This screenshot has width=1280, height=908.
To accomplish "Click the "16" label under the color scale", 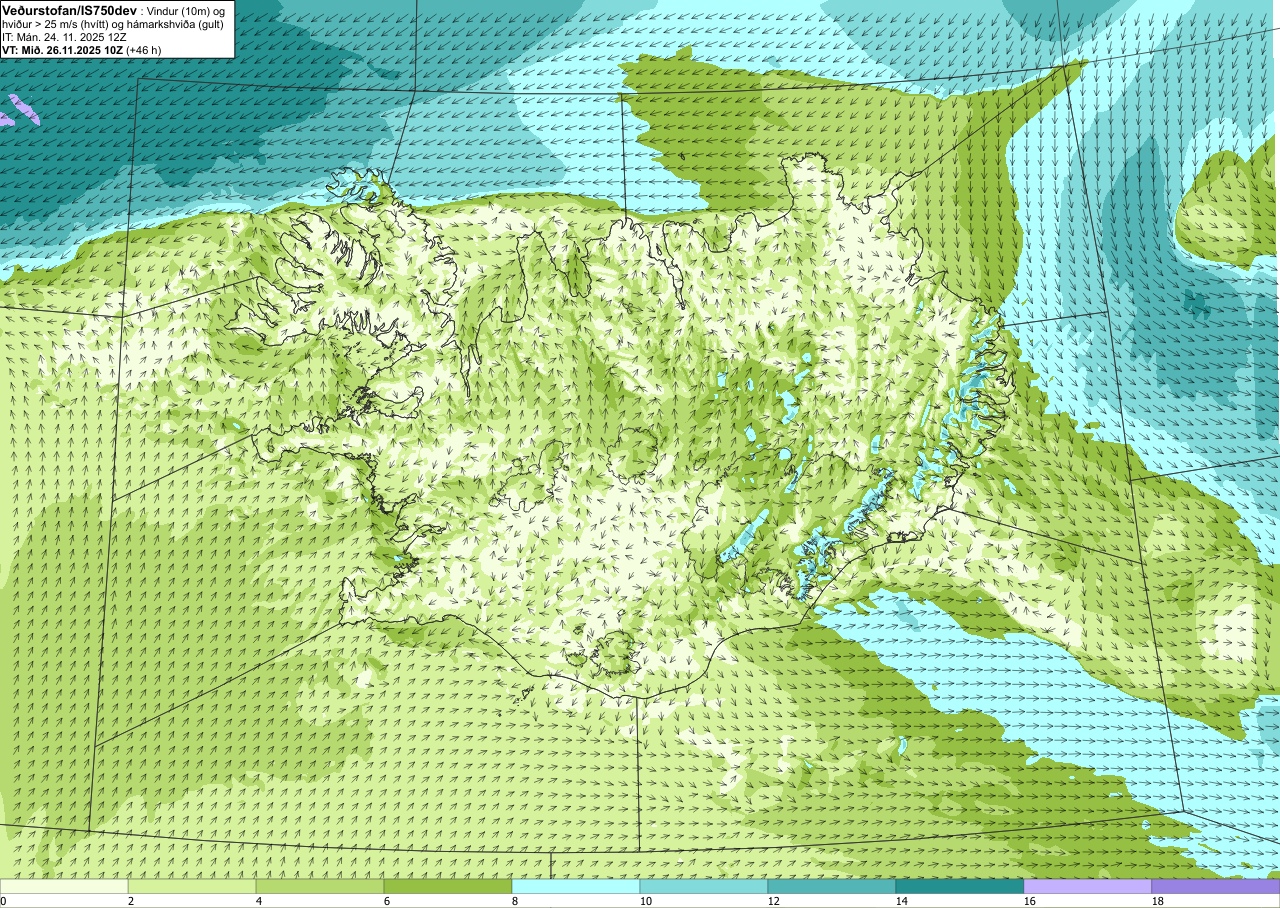I will coord(1030,901).
